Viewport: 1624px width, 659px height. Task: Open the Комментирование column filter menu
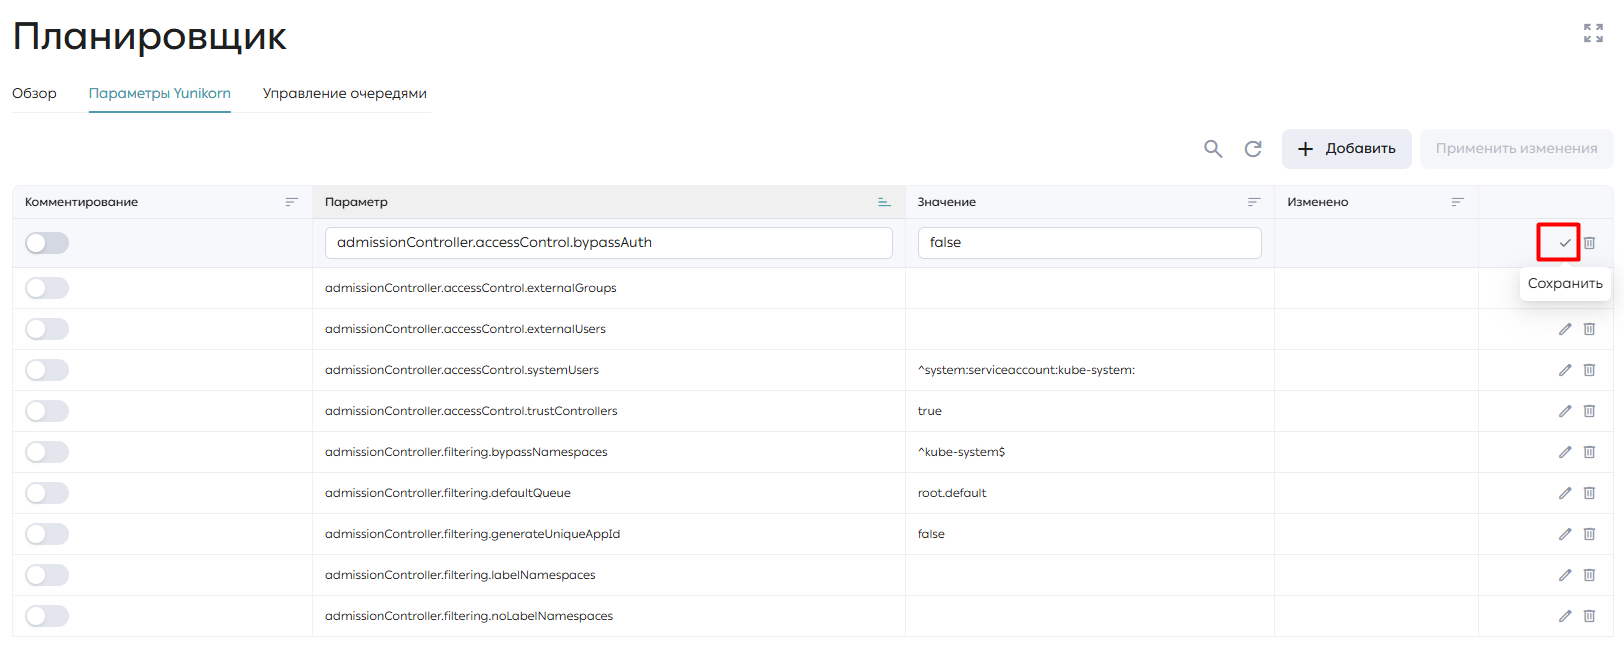click(x=291, y=202)
